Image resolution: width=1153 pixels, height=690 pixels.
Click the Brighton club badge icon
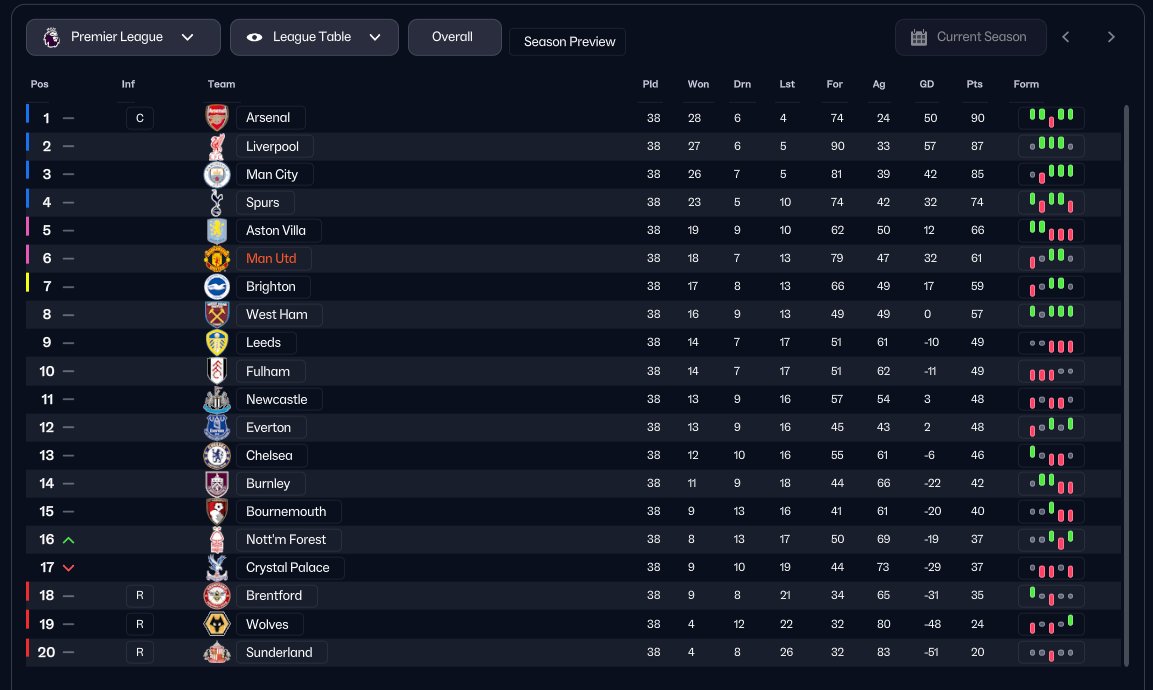coord(217,287)
